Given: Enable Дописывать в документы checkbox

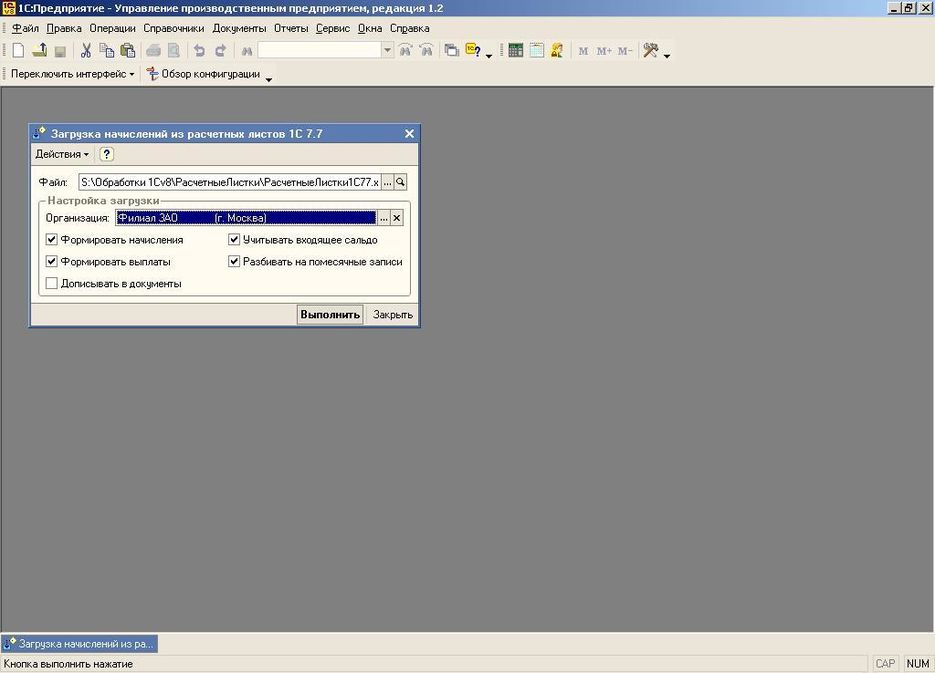Looking at the screenshot, I should click(51, 283).
